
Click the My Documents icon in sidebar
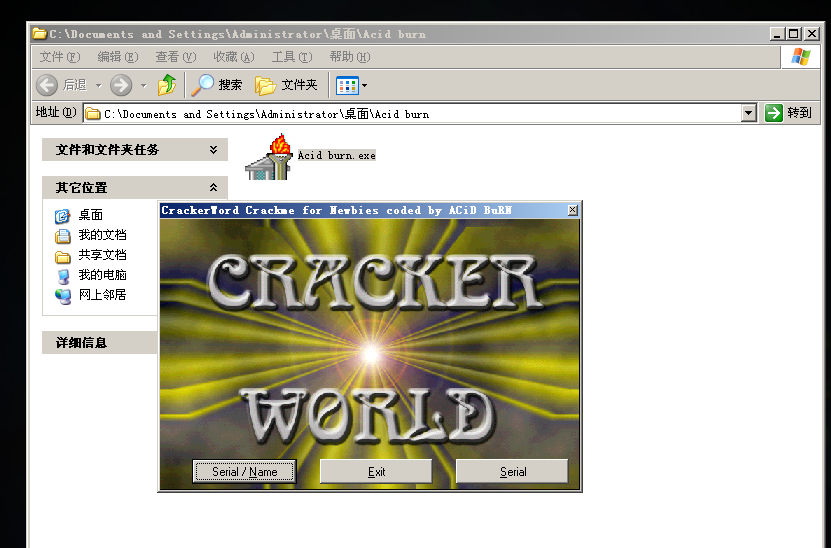pos(63,236)
